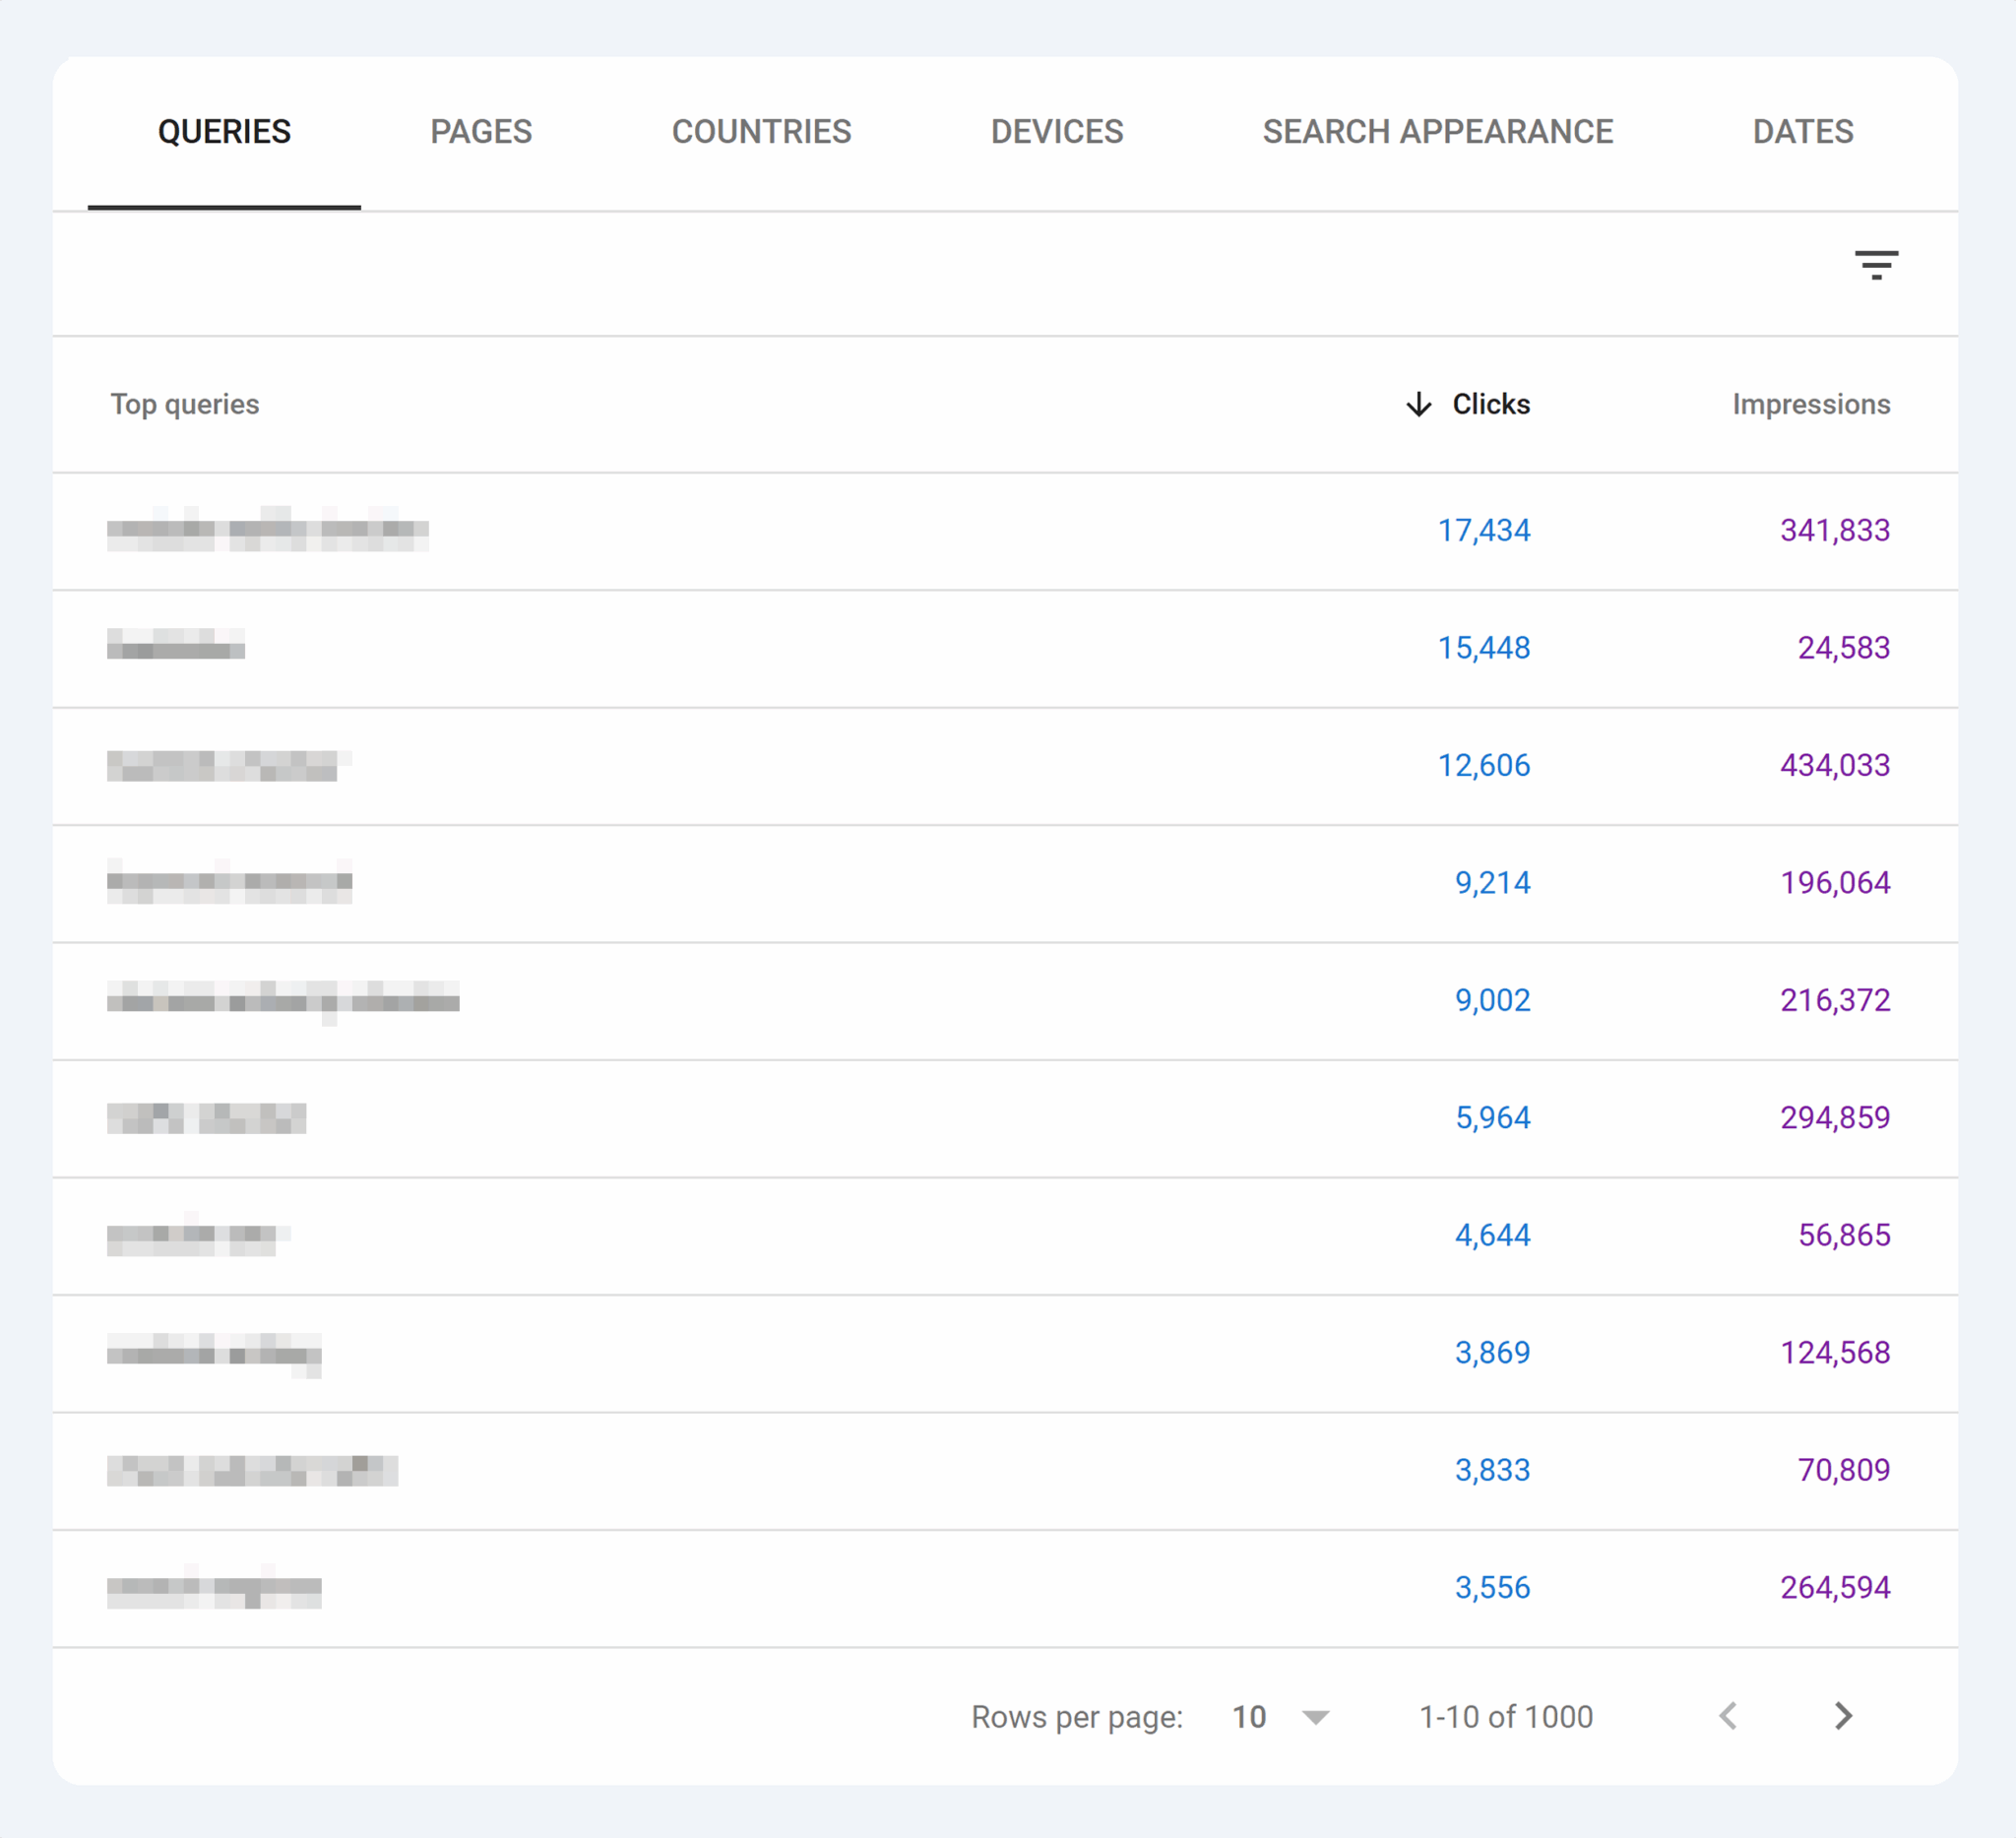Viewport: 2016px width, 1838px height.
Task: Go to previous page of results
Action: 1728,1716
